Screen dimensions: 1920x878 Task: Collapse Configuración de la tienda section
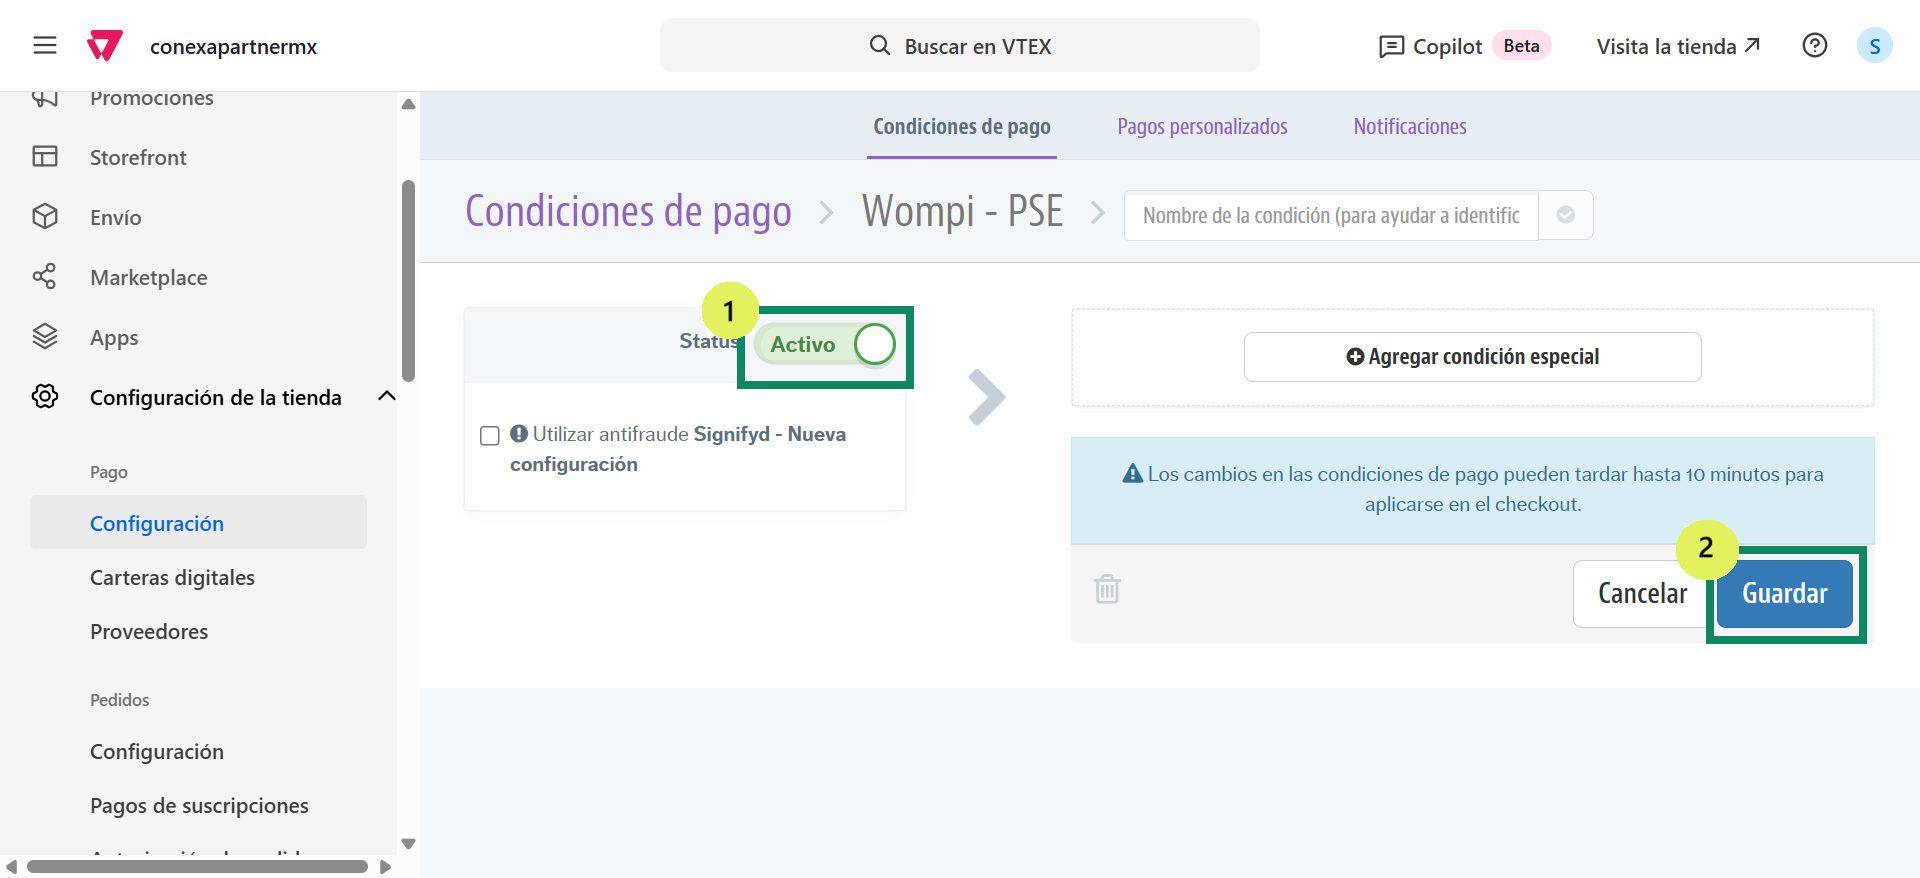[x=387, y=397]
